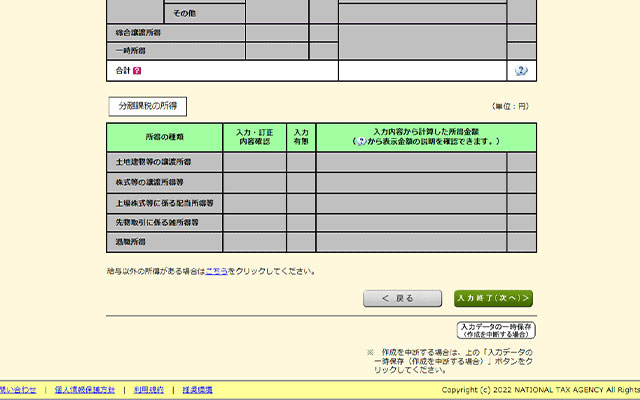Go back with the 戻る button
This screenshot has height=400, width=640.
[402, 298]
